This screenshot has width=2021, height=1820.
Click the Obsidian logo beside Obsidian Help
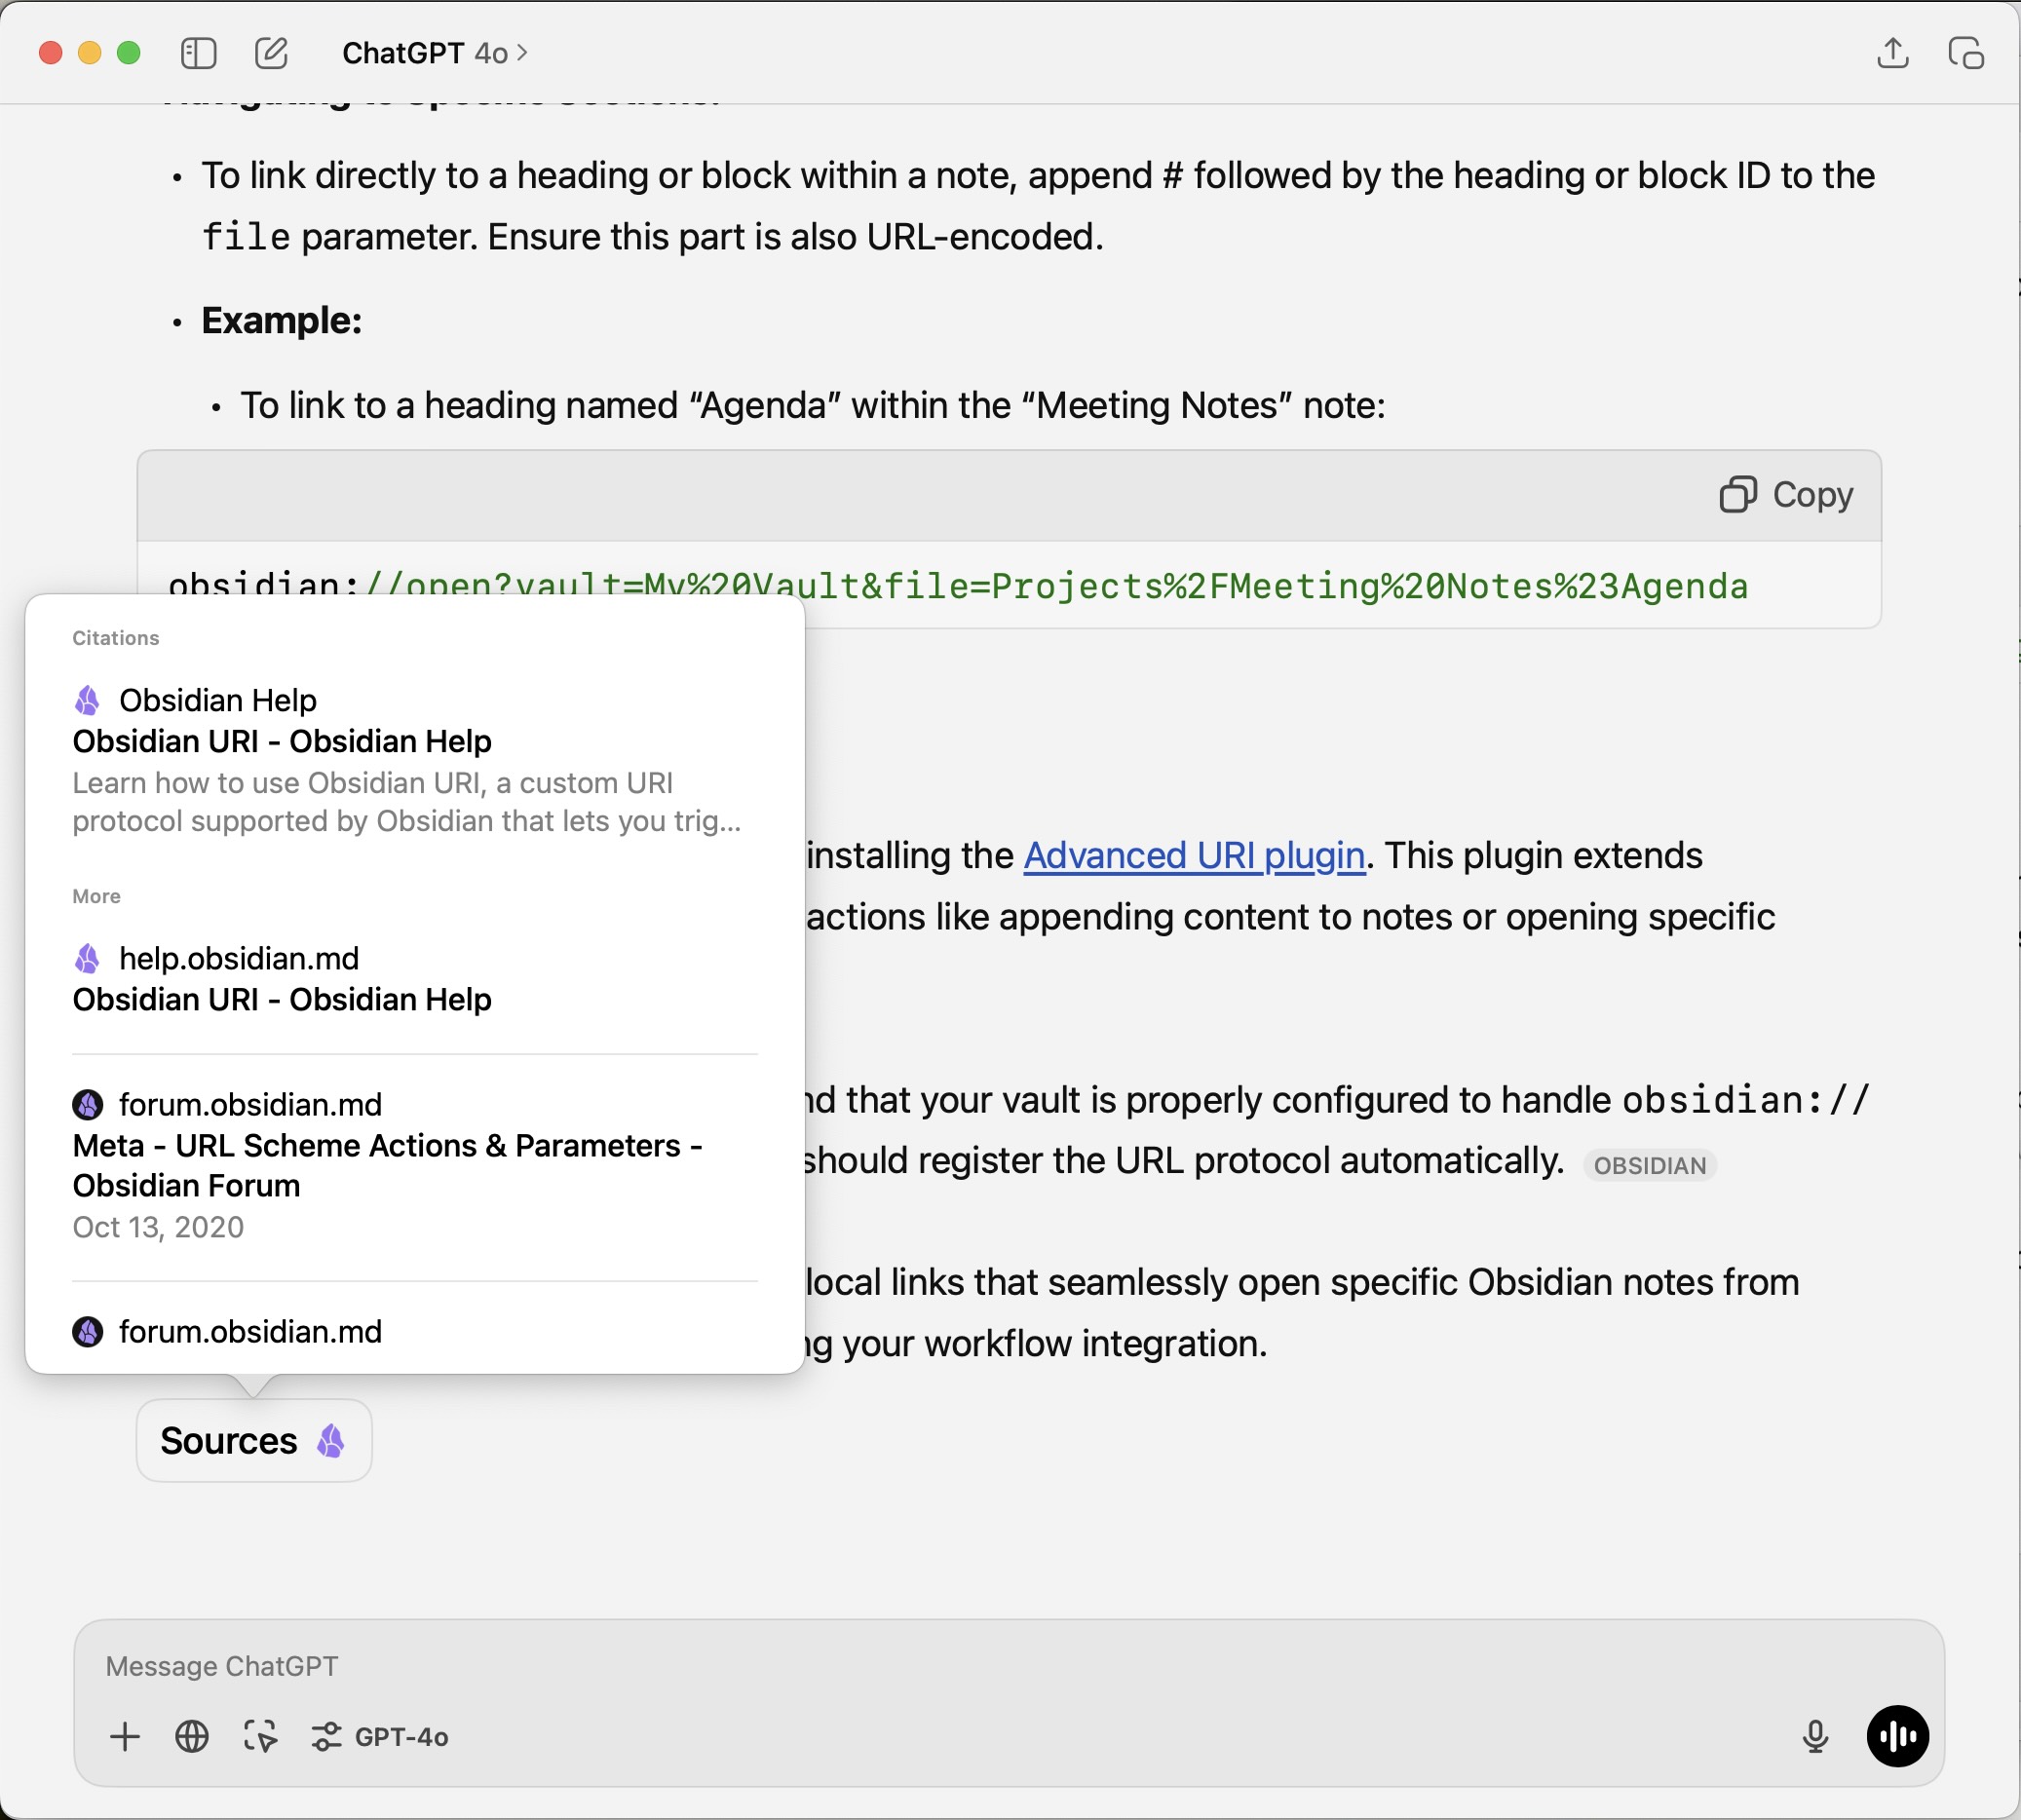coord(88,701)
